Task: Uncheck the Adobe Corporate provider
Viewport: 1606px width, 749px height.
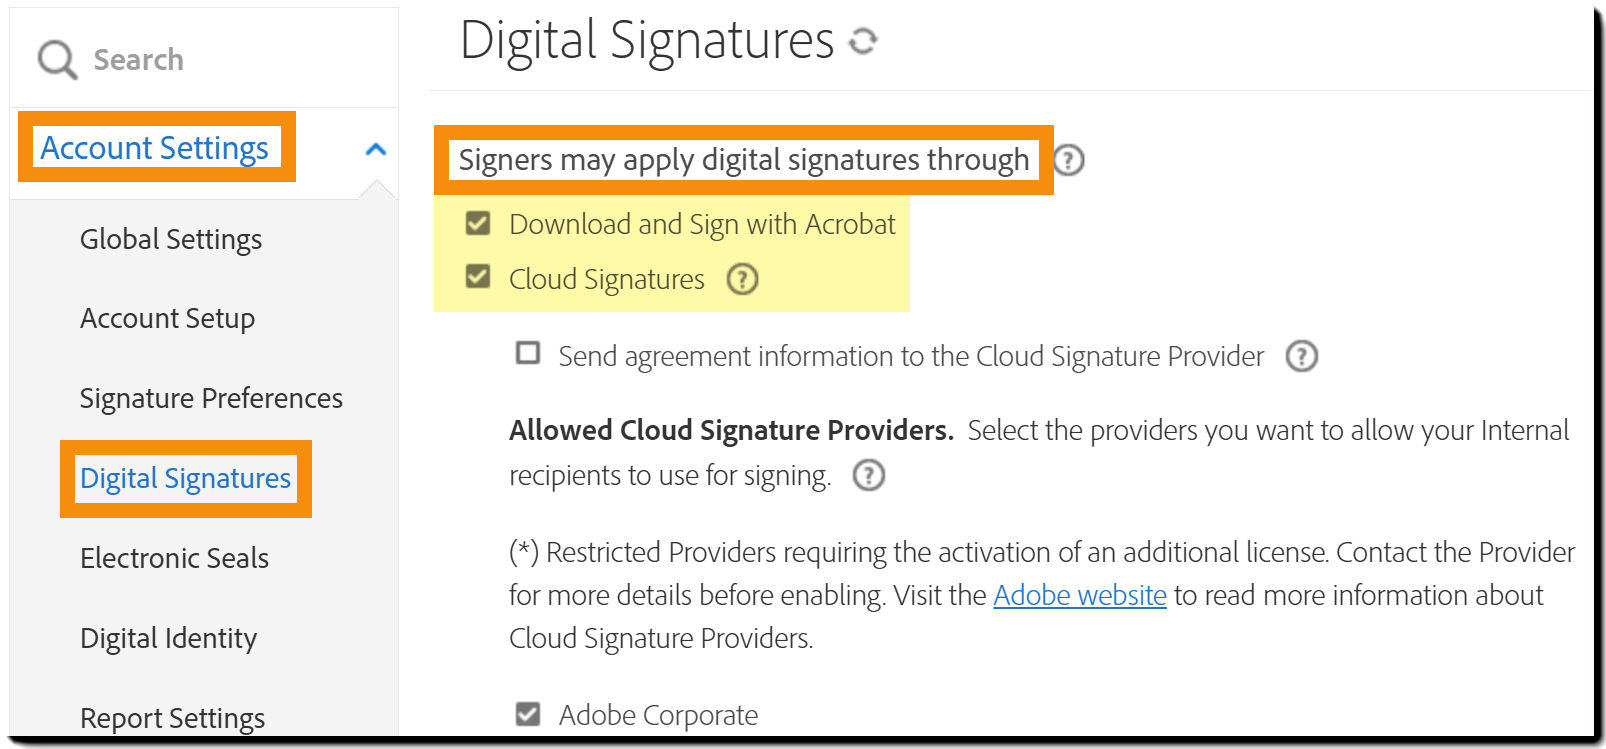Action: click(x=528, y=713)
